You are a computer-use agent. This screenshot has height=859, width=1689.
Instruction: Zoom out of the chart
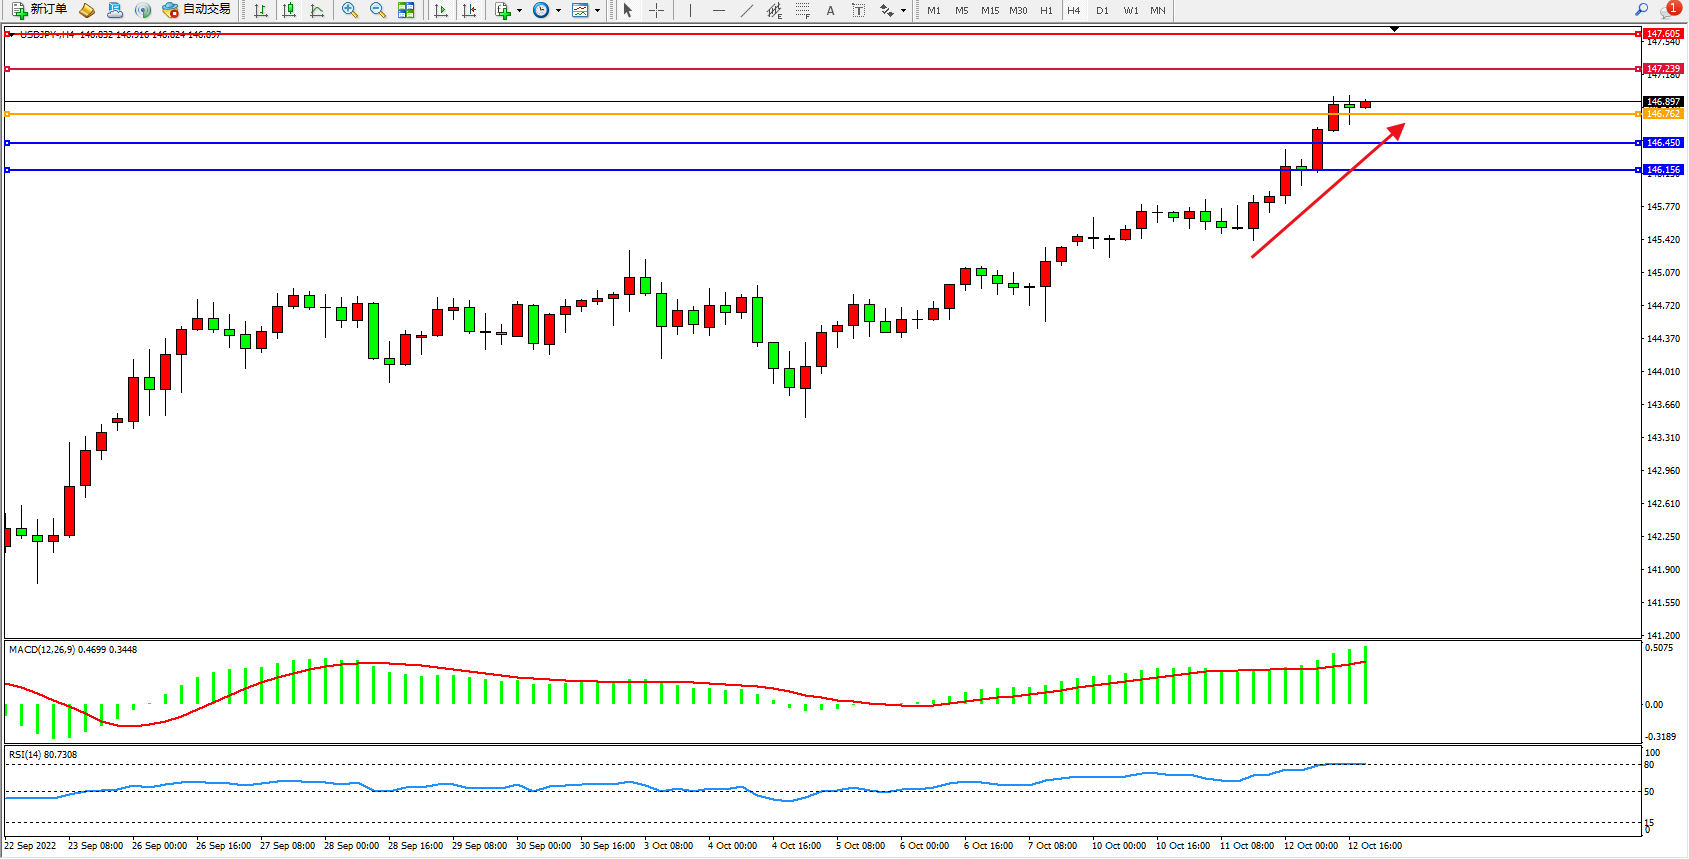tap(378, 10)
